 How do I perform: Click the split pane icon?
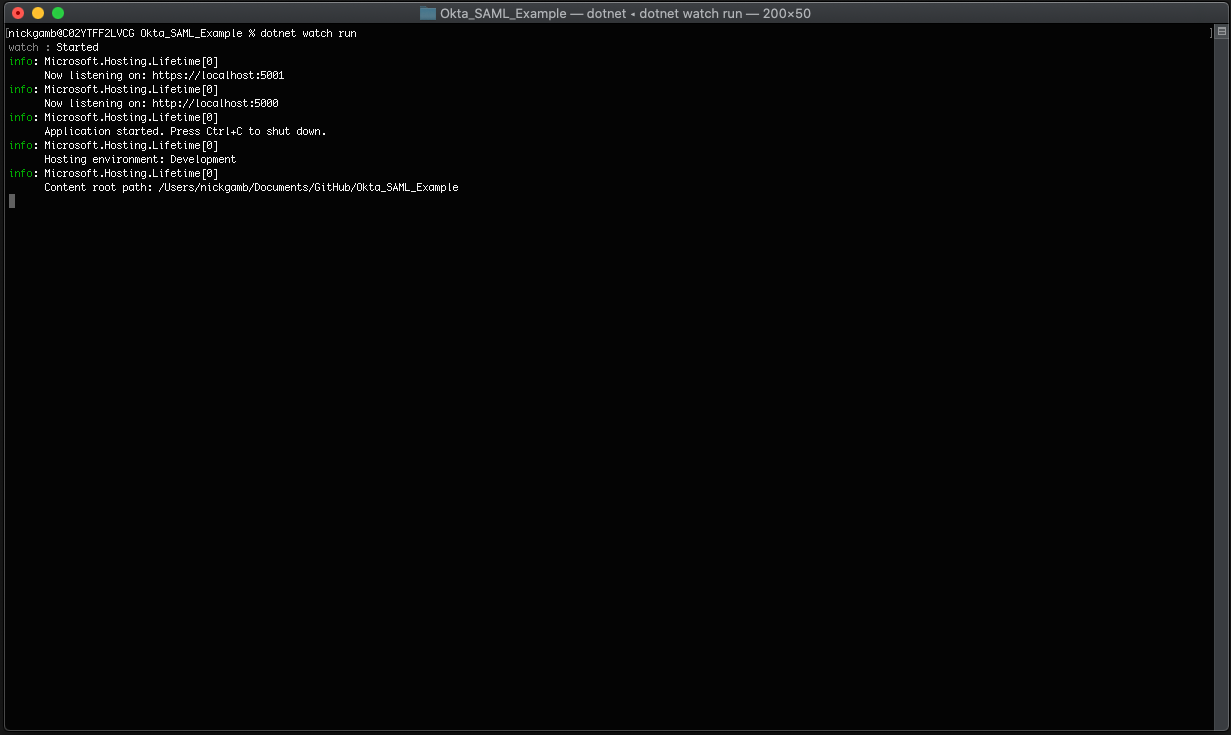[1221, 32]
